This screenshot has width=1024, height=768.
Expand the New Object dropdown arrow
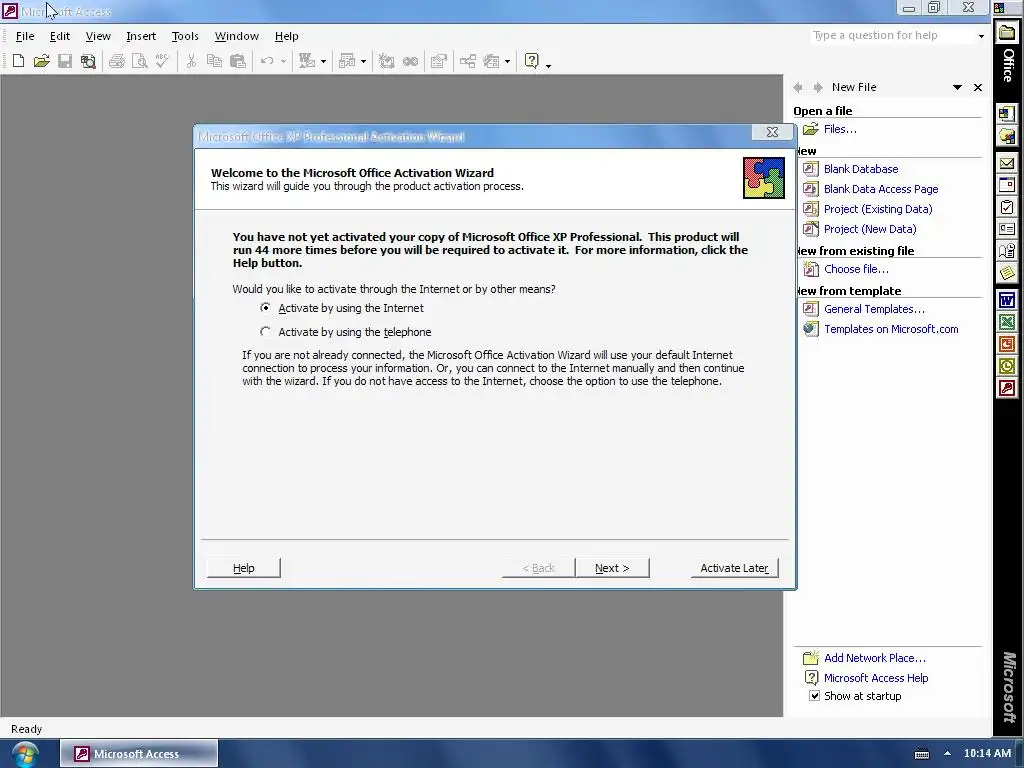point(507,61)
